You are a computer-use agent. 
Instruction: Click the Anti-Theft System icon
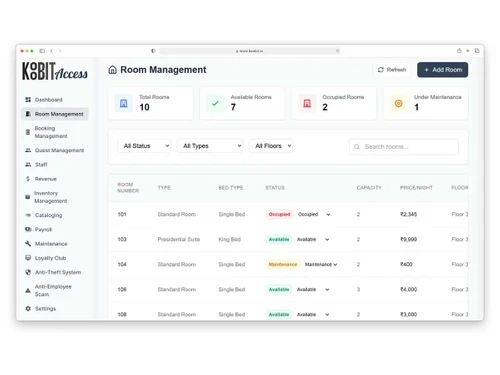[x=28, y=272]
